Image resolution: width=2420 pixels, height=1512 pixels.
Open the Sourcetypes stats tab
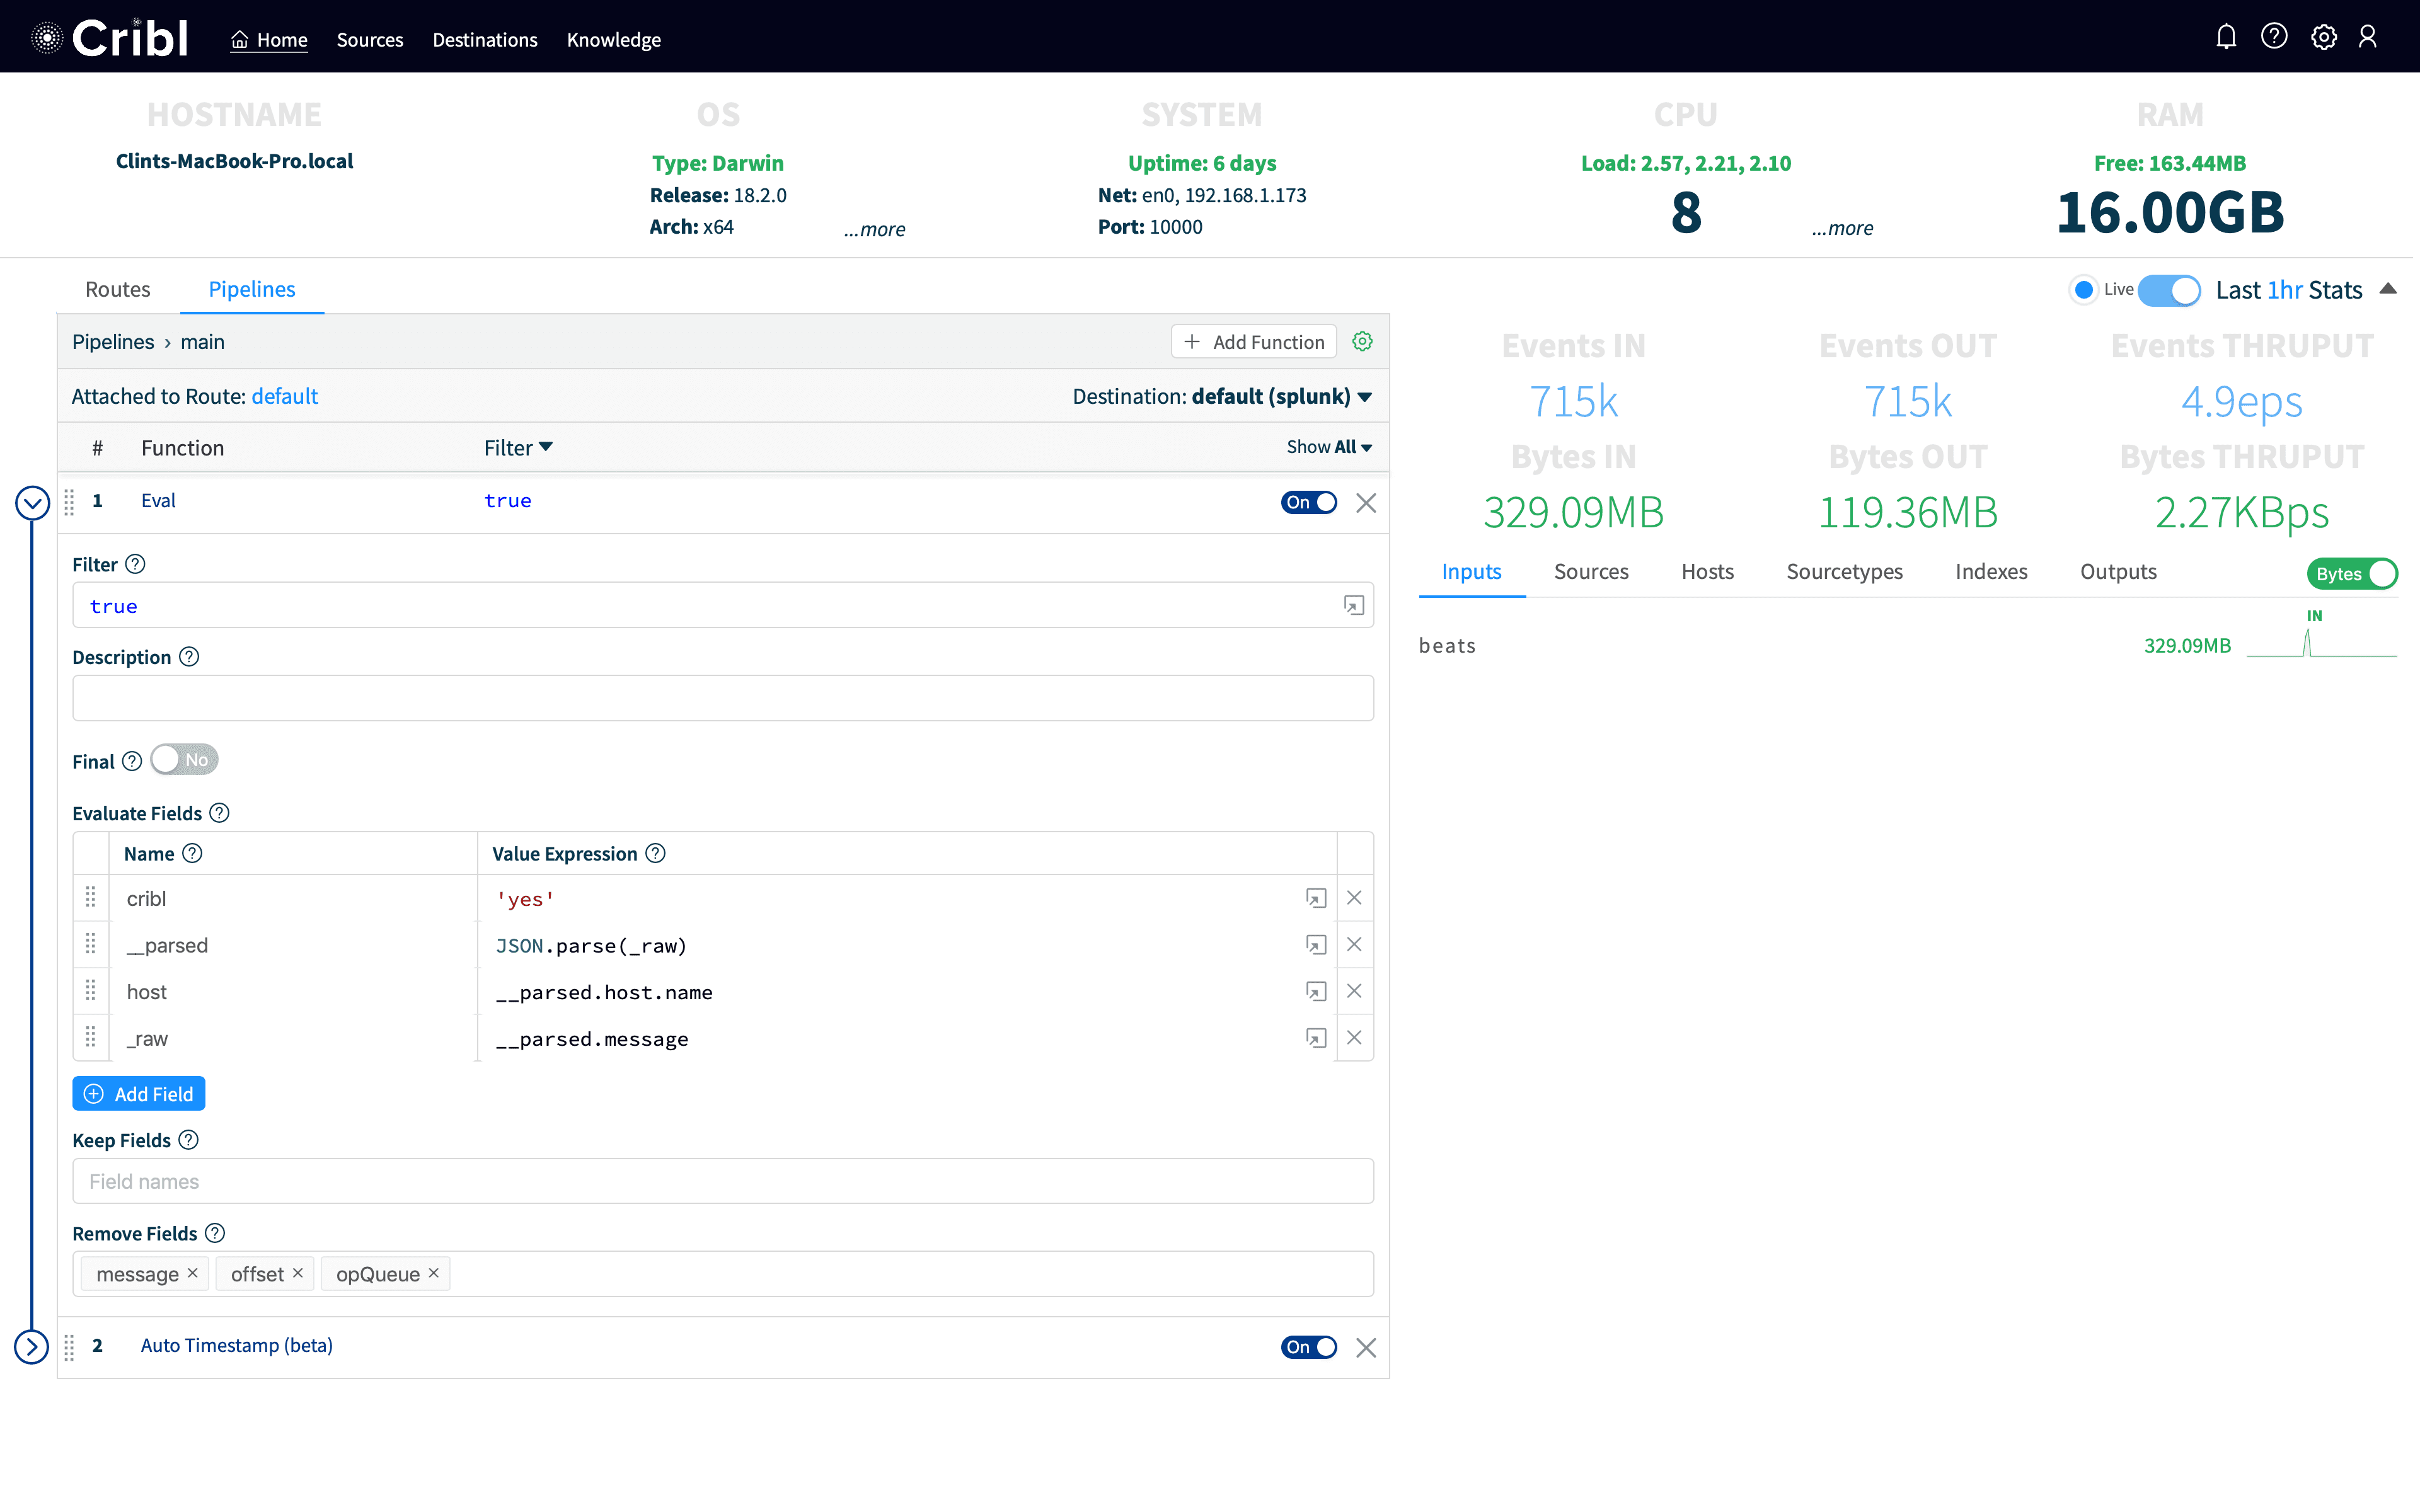coord(1844,572)
